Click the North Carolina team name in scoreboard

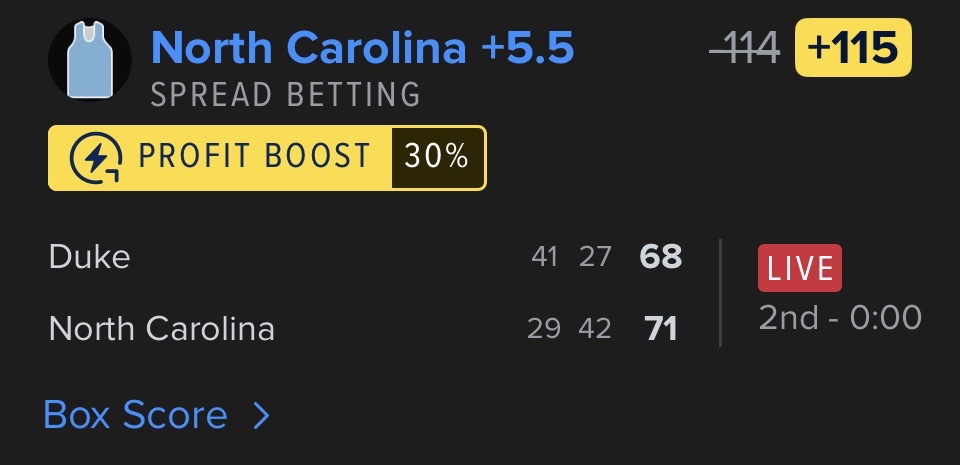[x=161, y=328]
